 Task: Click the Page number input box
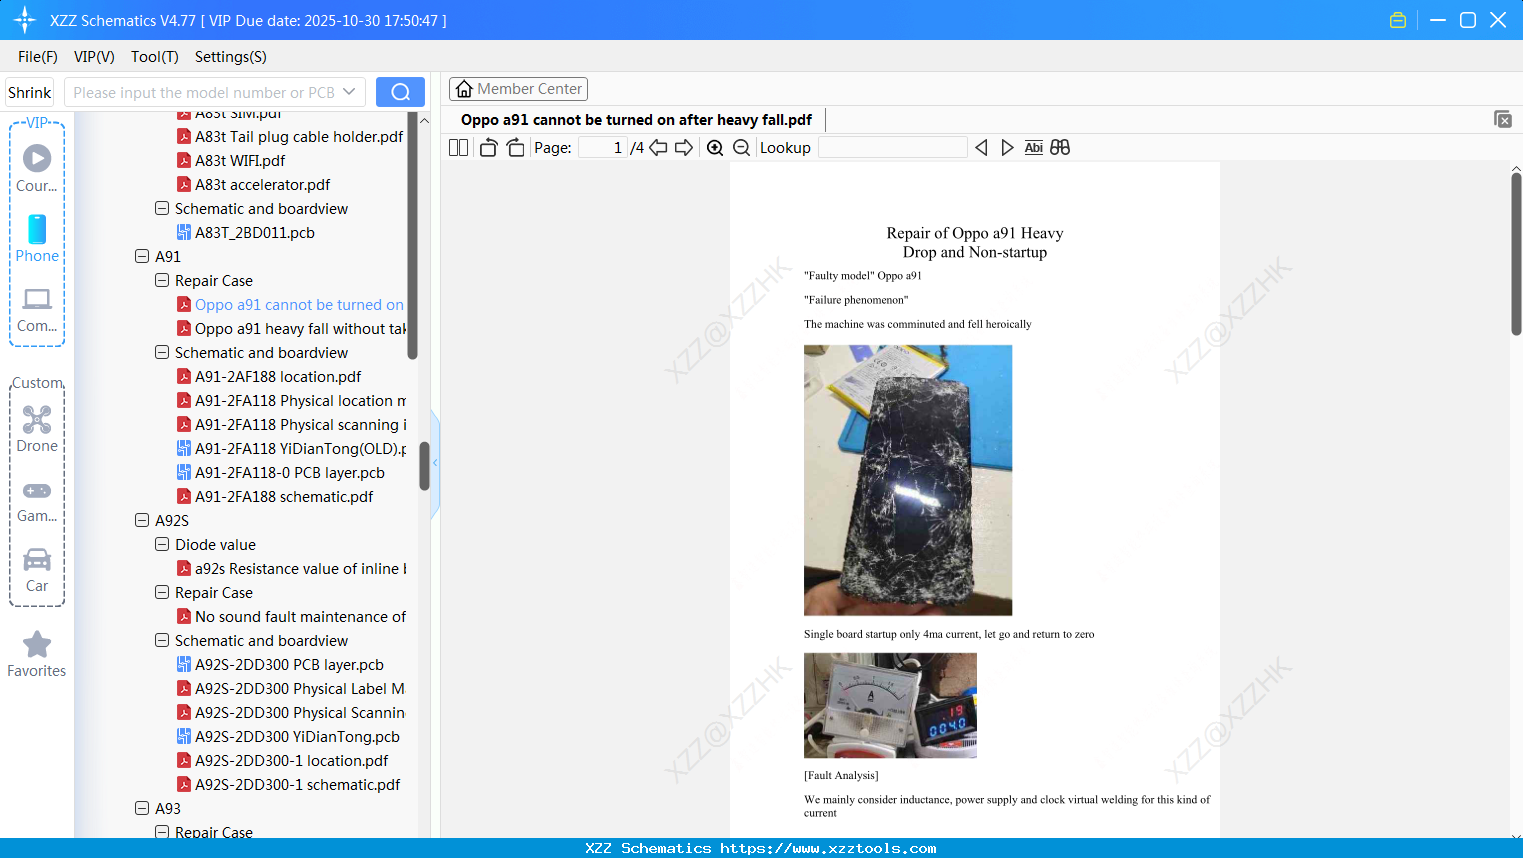tap(603, 148)
